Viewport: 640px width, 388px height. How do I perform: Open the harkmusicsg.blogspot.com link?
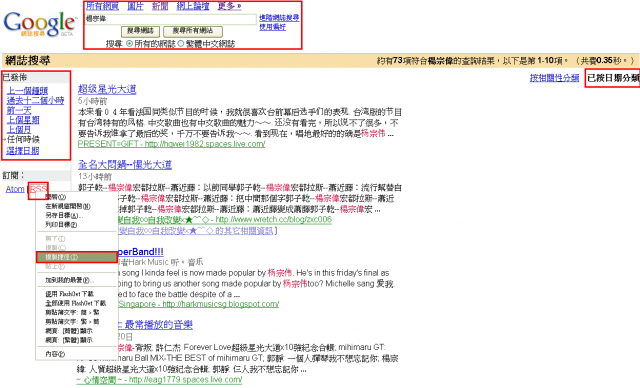pyautogui.click(x=198, y=304)
